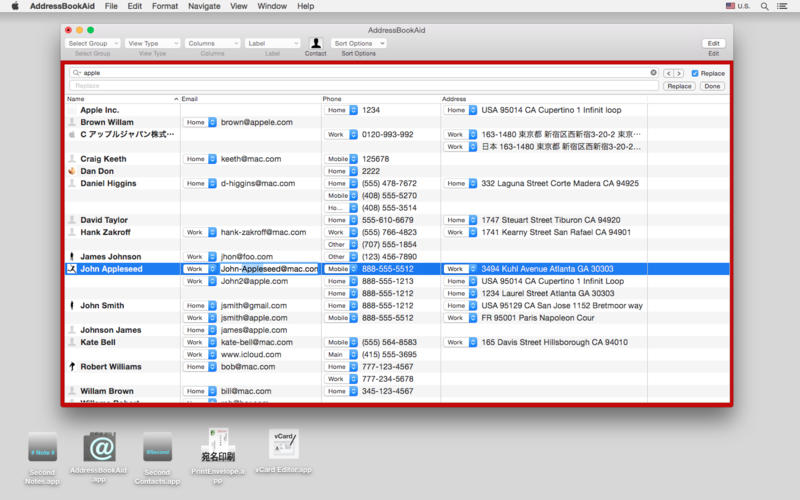Open the Navigate menu

[x=204, y=6]
